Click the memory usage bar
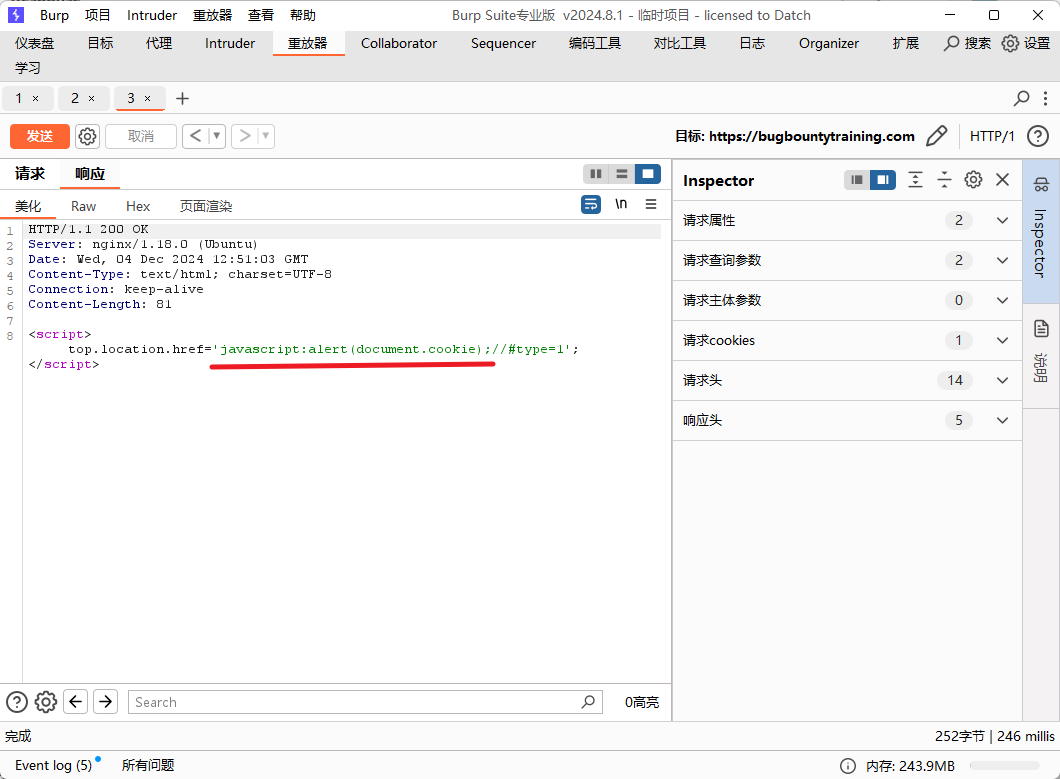The width and height of the screenshot is (1060, 779). click(1005, 765)
